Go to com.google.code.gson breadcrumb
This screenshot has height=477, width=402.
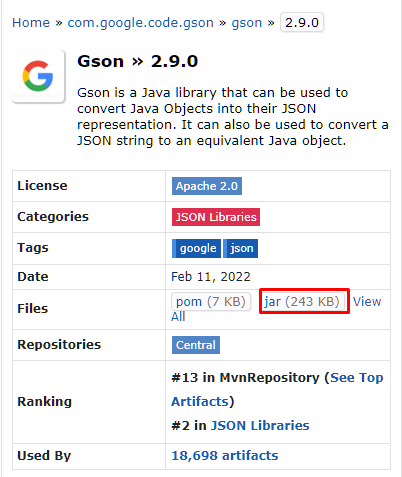coord(140,23)
